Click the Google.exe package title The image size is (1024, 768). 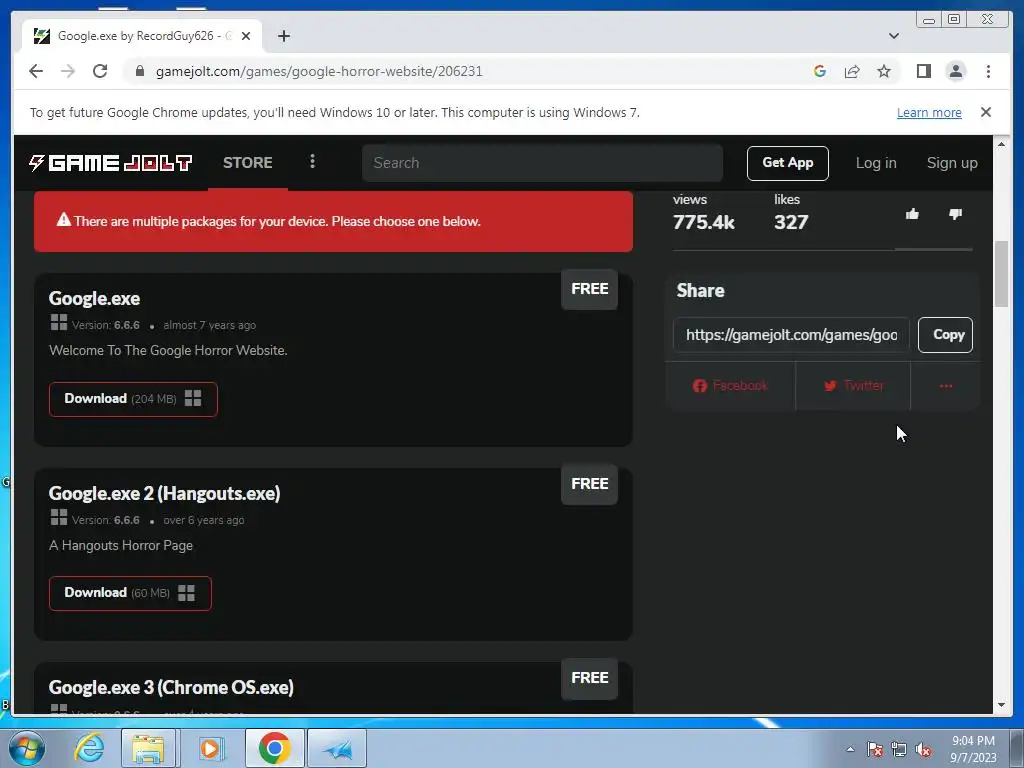pos(94,298)
